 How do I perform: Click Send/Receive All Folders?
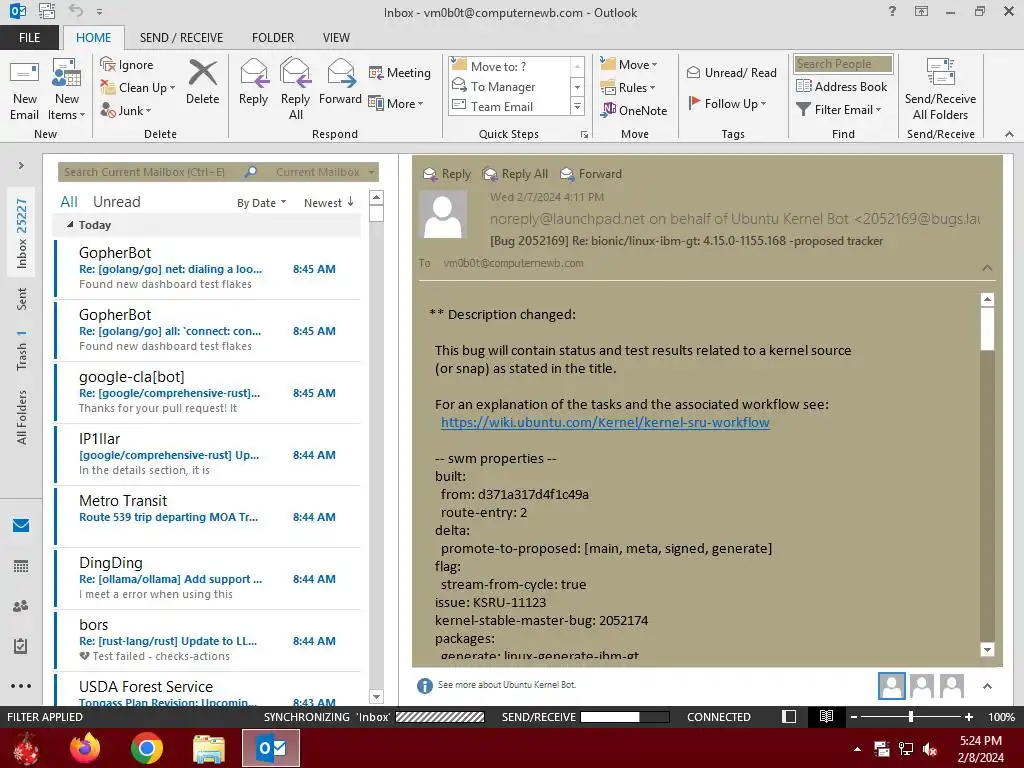(940, 89)
